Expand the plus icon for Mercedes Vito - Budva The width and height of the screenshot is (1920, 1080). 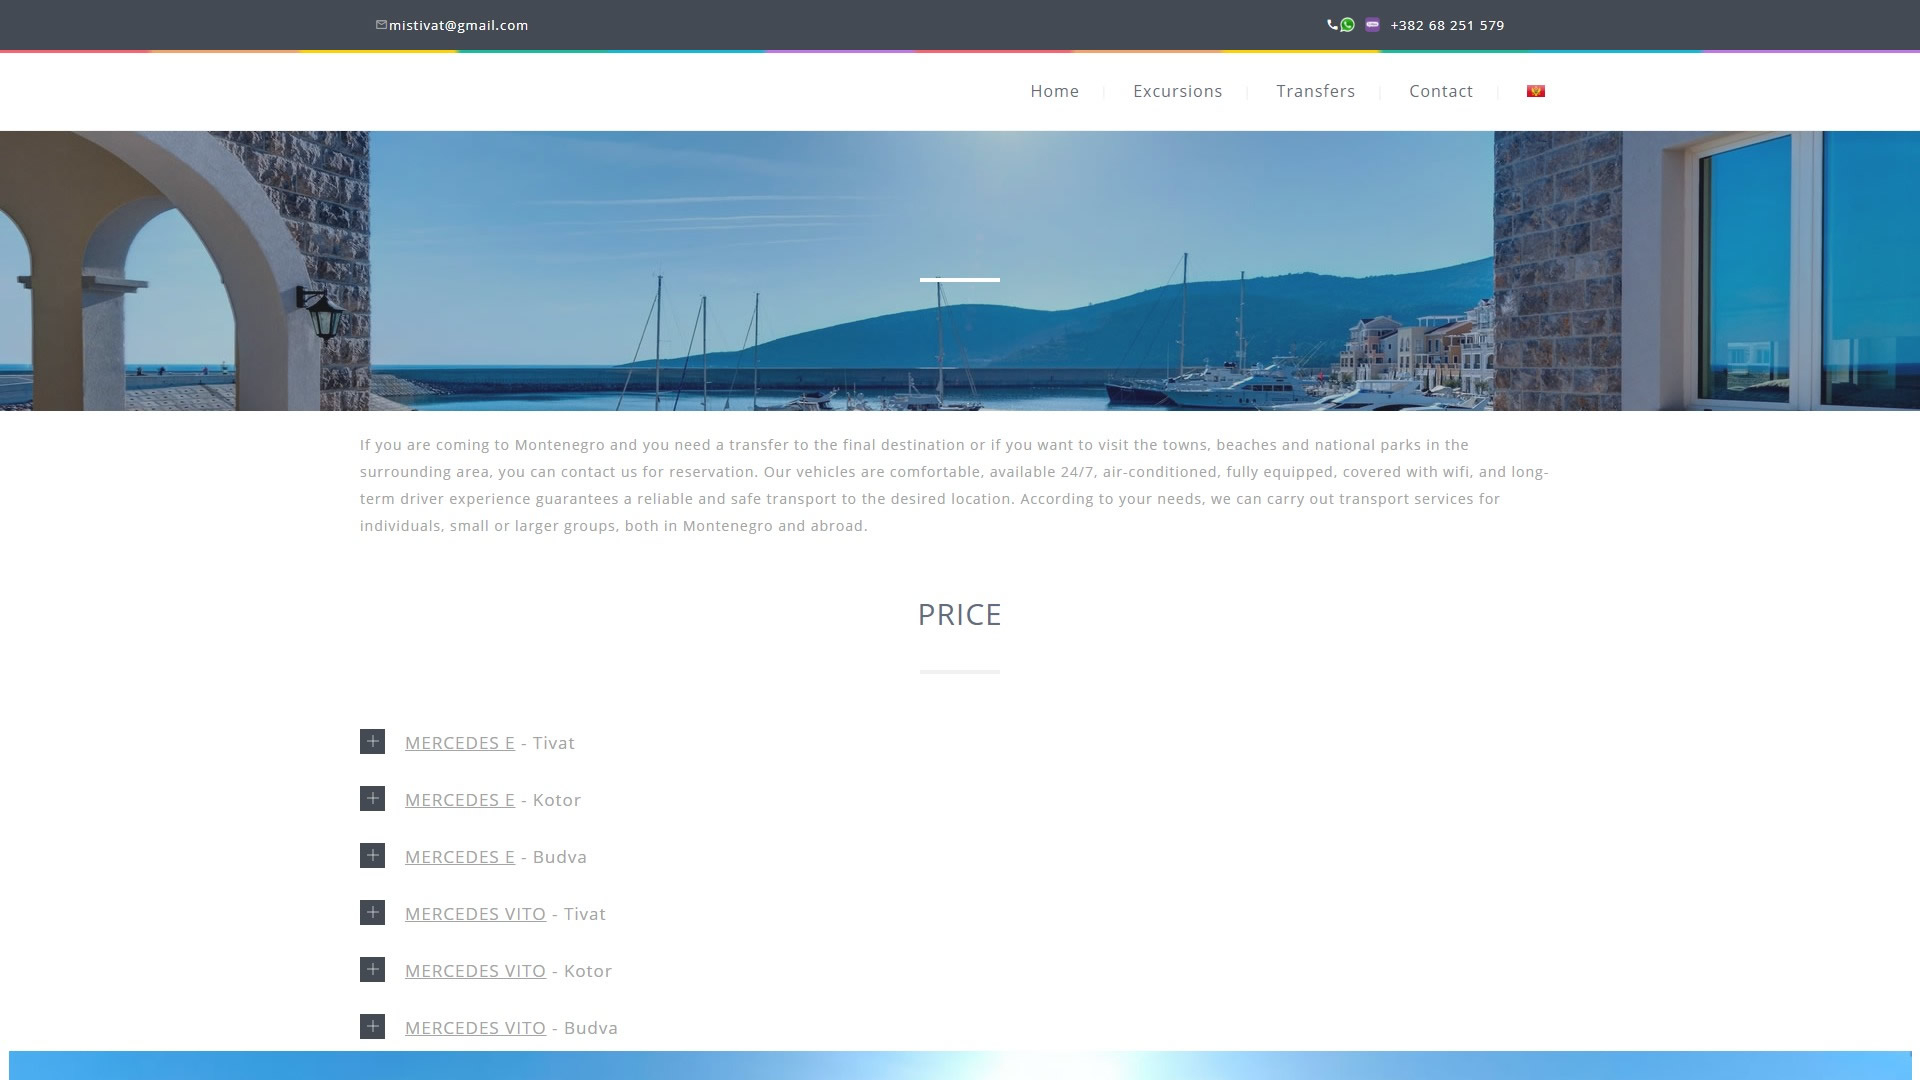coord(372,1026)
